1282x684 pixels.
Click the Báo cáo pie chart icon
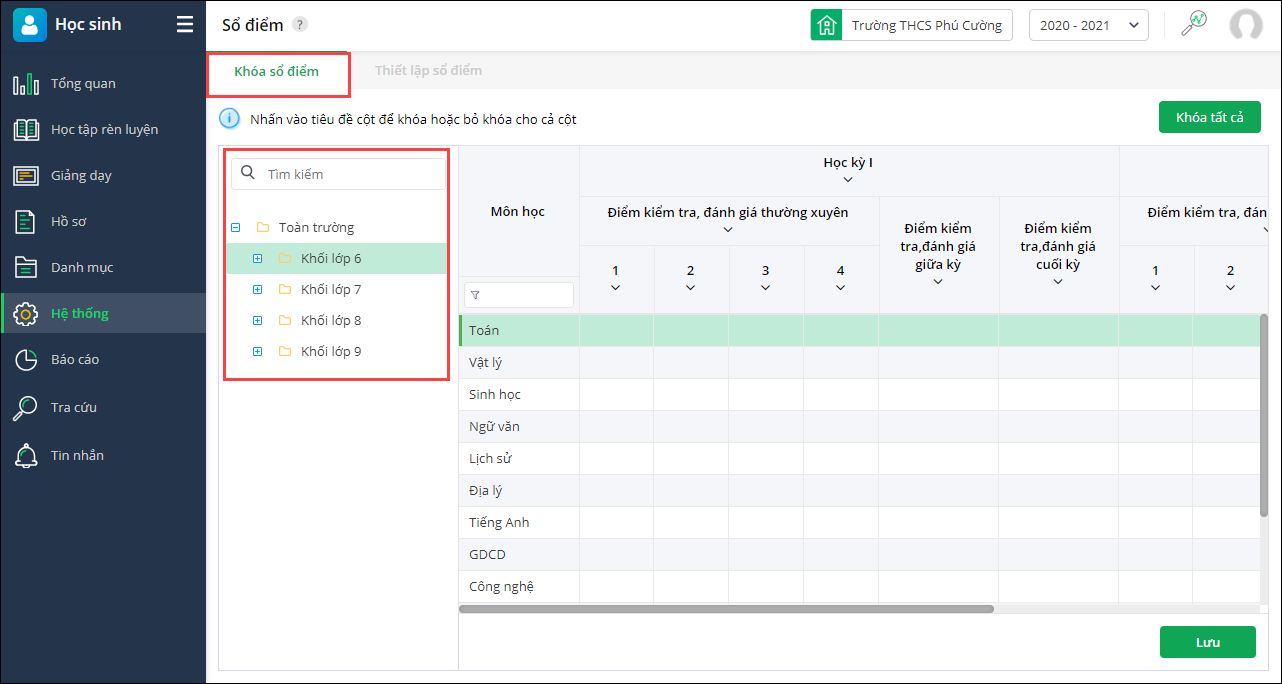[x=26, y=360]
